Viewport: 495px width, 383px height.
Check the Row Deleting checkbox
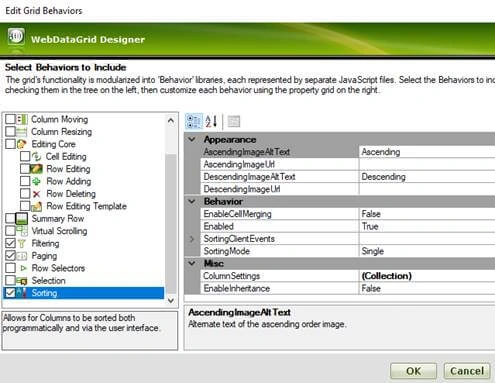(25, 194)
